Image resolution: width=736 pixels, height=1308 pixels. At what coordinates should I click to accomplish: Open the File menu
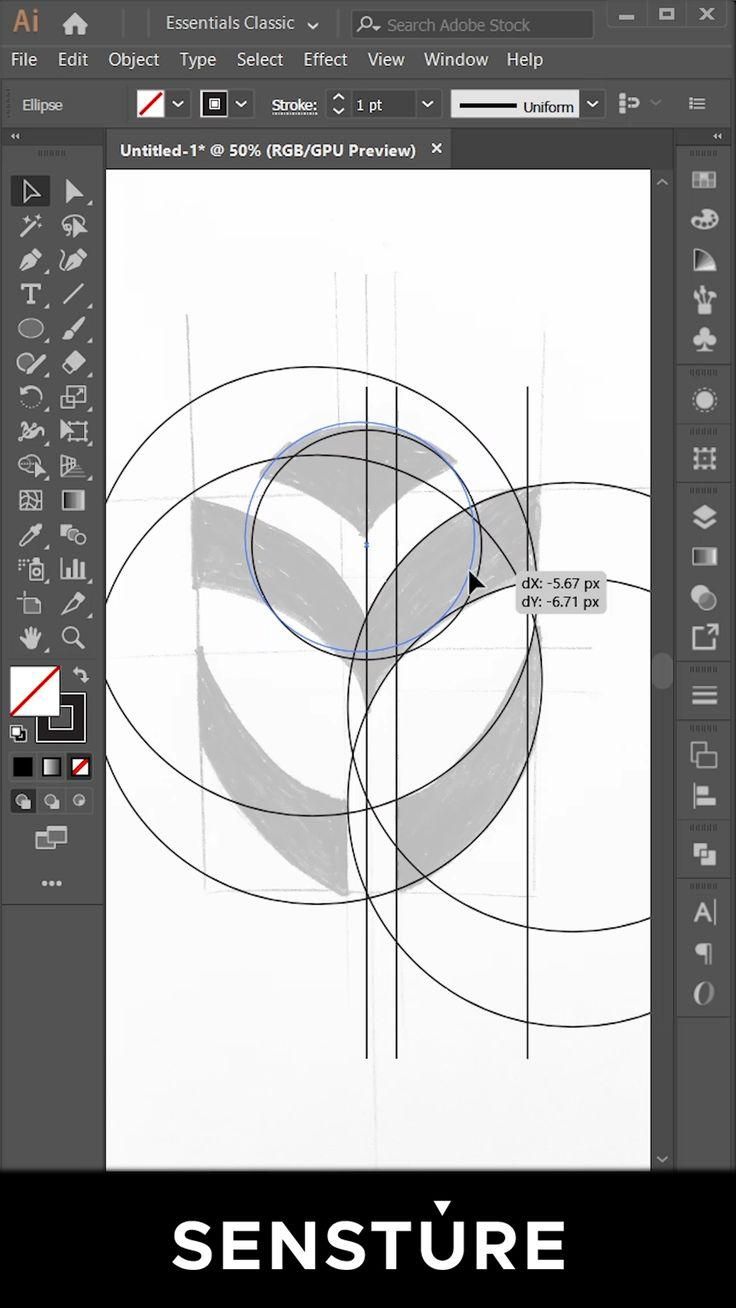tap(24, 60)
